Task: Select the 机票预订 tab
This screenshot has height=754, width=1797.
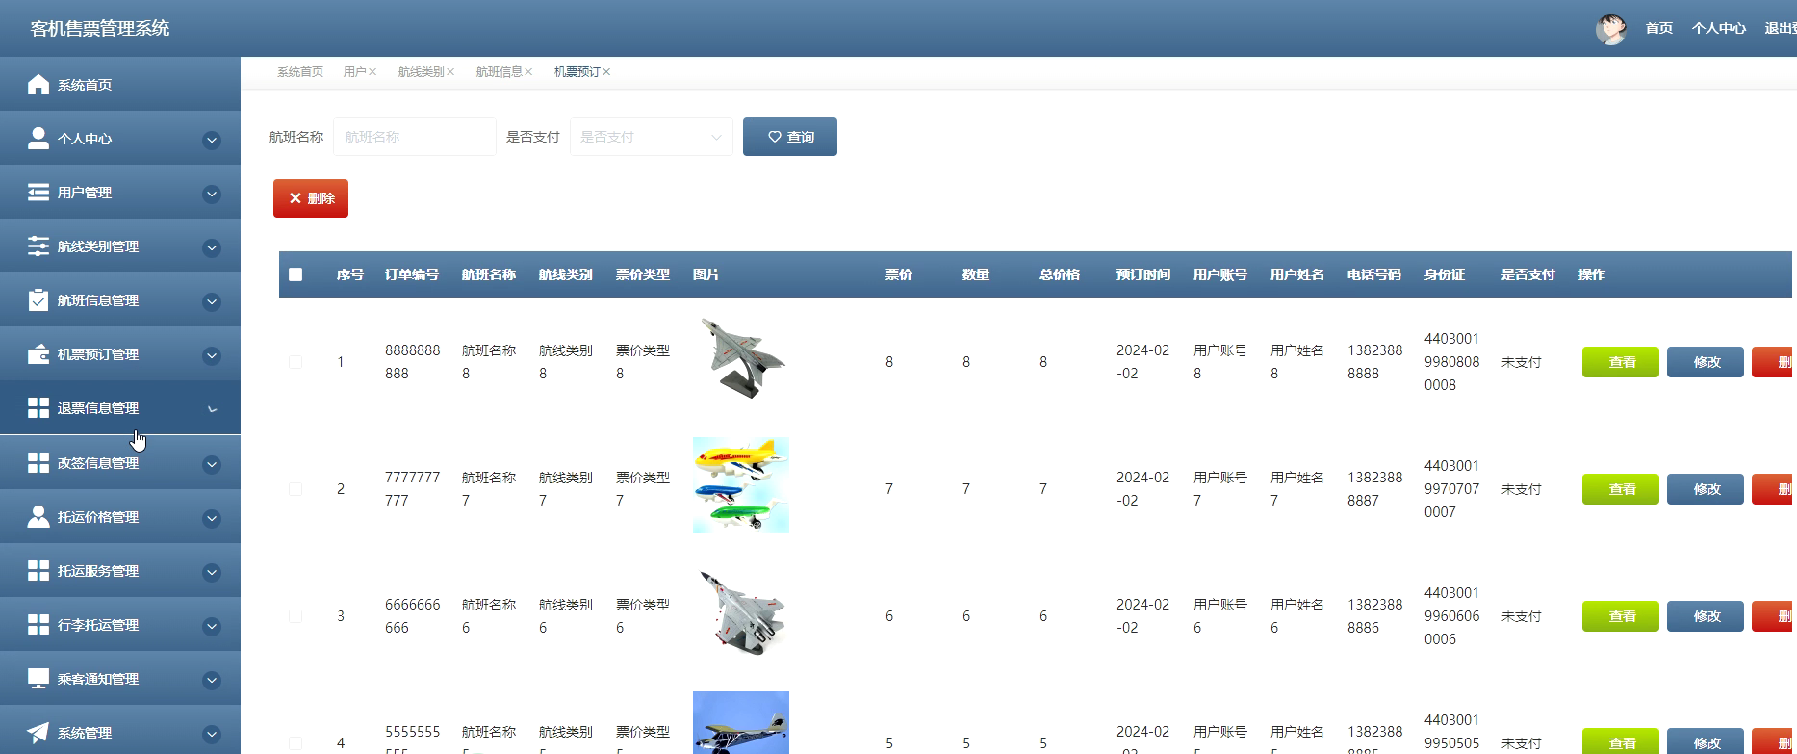Action: 576,72
